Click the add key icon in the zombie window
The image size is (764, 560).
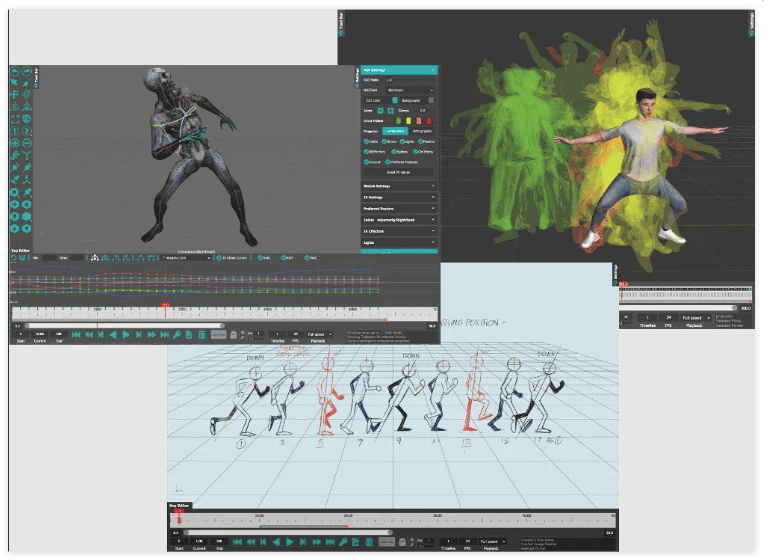[x=177, y=334]
